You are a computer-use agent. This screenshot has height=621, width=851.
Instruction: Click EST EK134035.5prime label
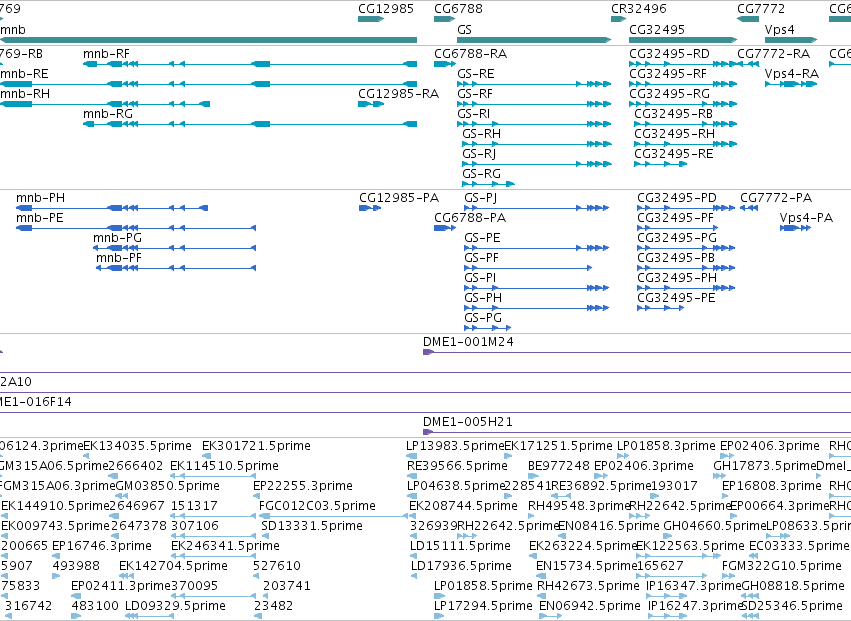(137, 446)
